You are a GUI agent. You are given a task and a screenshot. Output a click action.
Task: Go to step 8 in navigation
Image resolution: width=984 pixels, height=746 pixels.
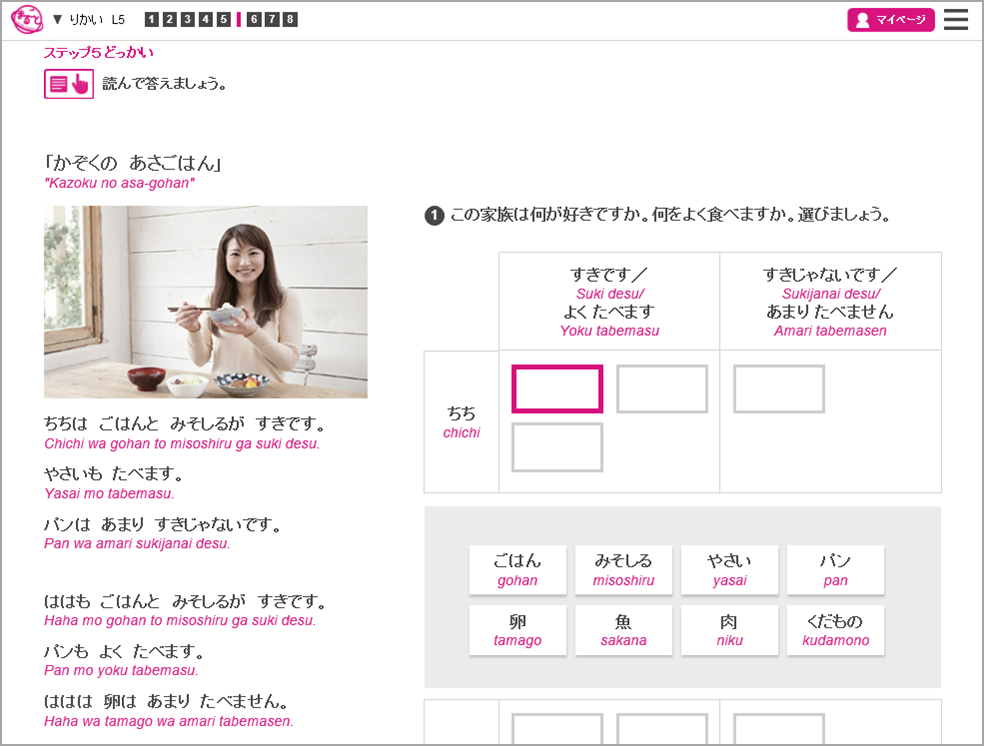click(290, 19)
